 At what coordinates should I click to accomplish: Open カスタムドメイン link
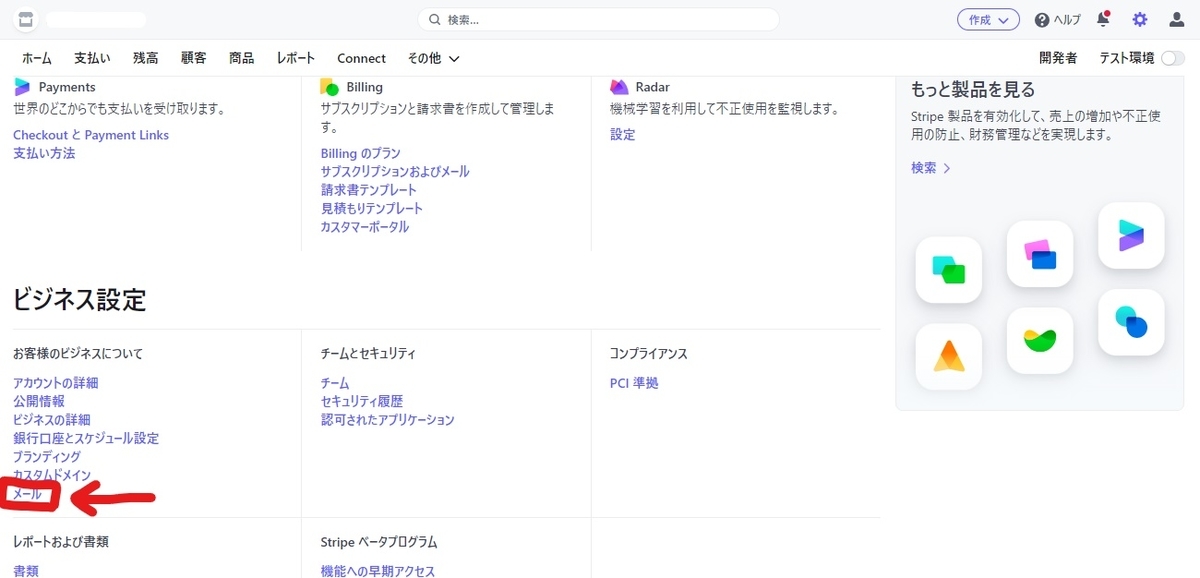(x=52, y=475)
